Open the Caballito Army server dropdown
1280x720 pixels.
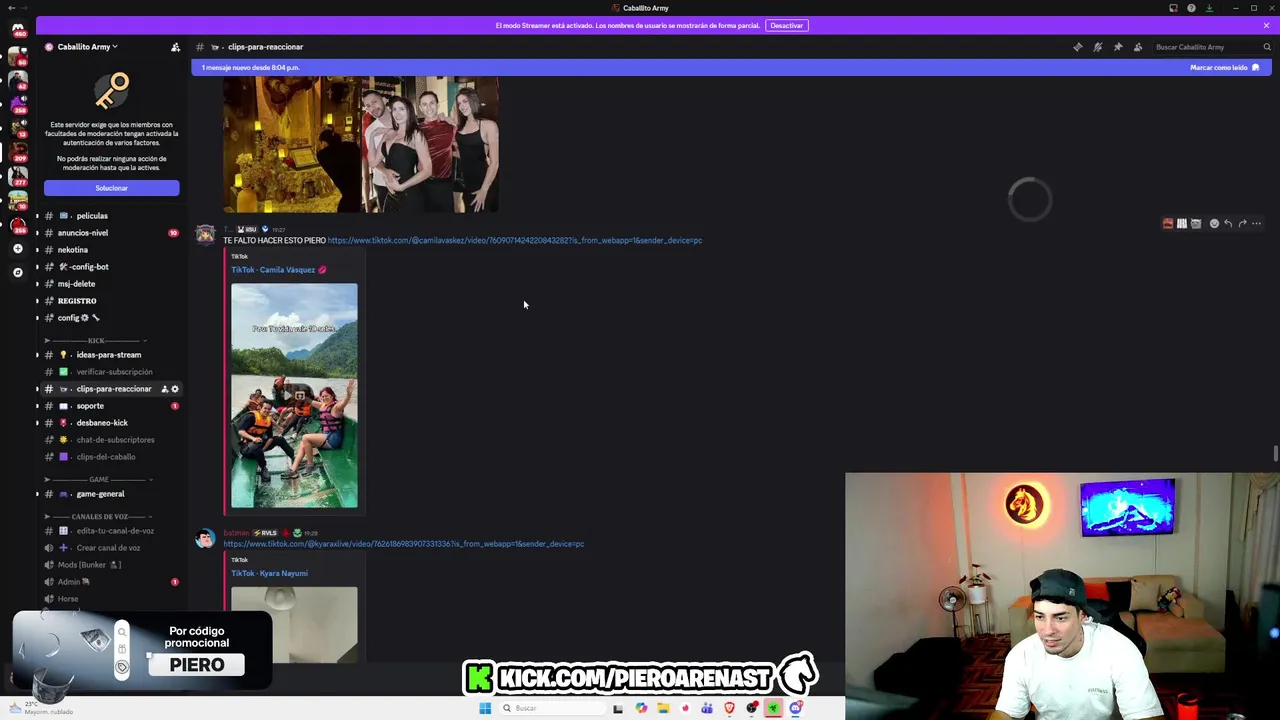click(x=87, y=47)
